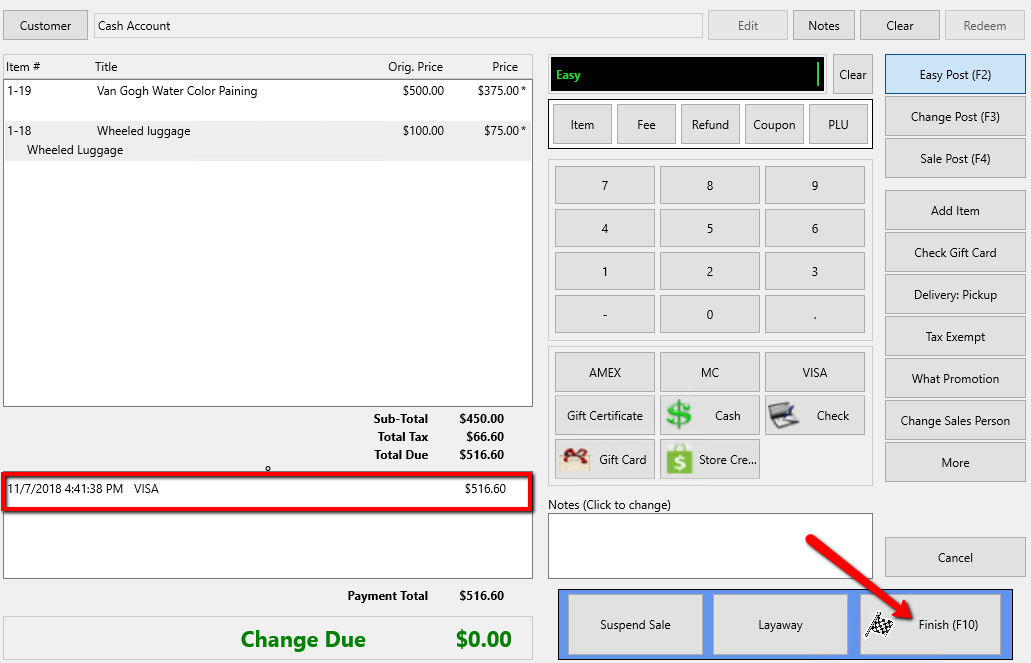Activate Easy Post (F2)

tap(955, 74)
